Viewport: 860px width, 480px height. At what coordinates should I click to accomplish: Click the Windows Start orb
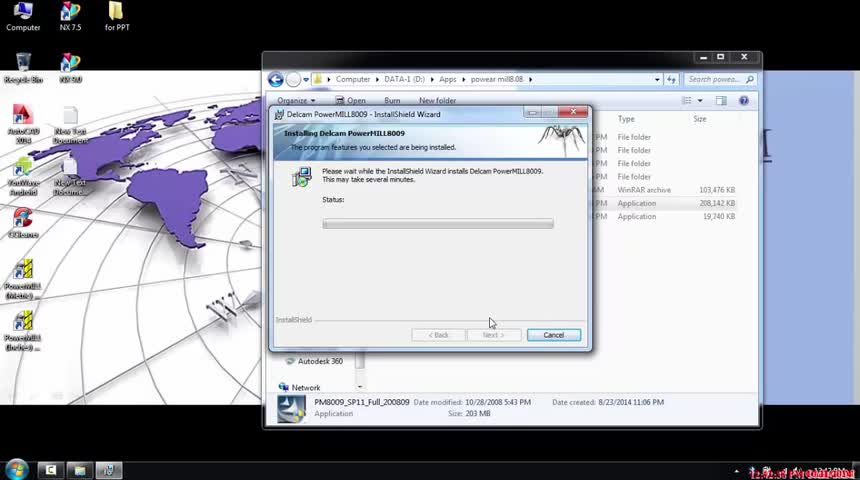point(16,470)
